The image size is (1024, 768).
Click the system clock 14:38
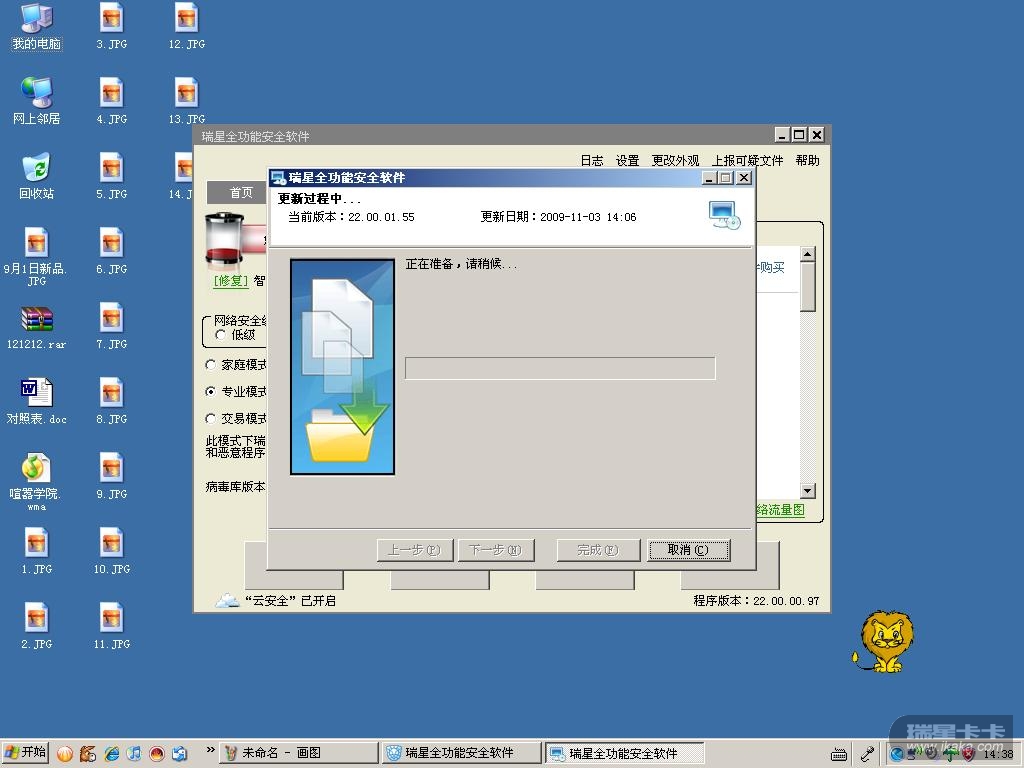tap(999, 754)
